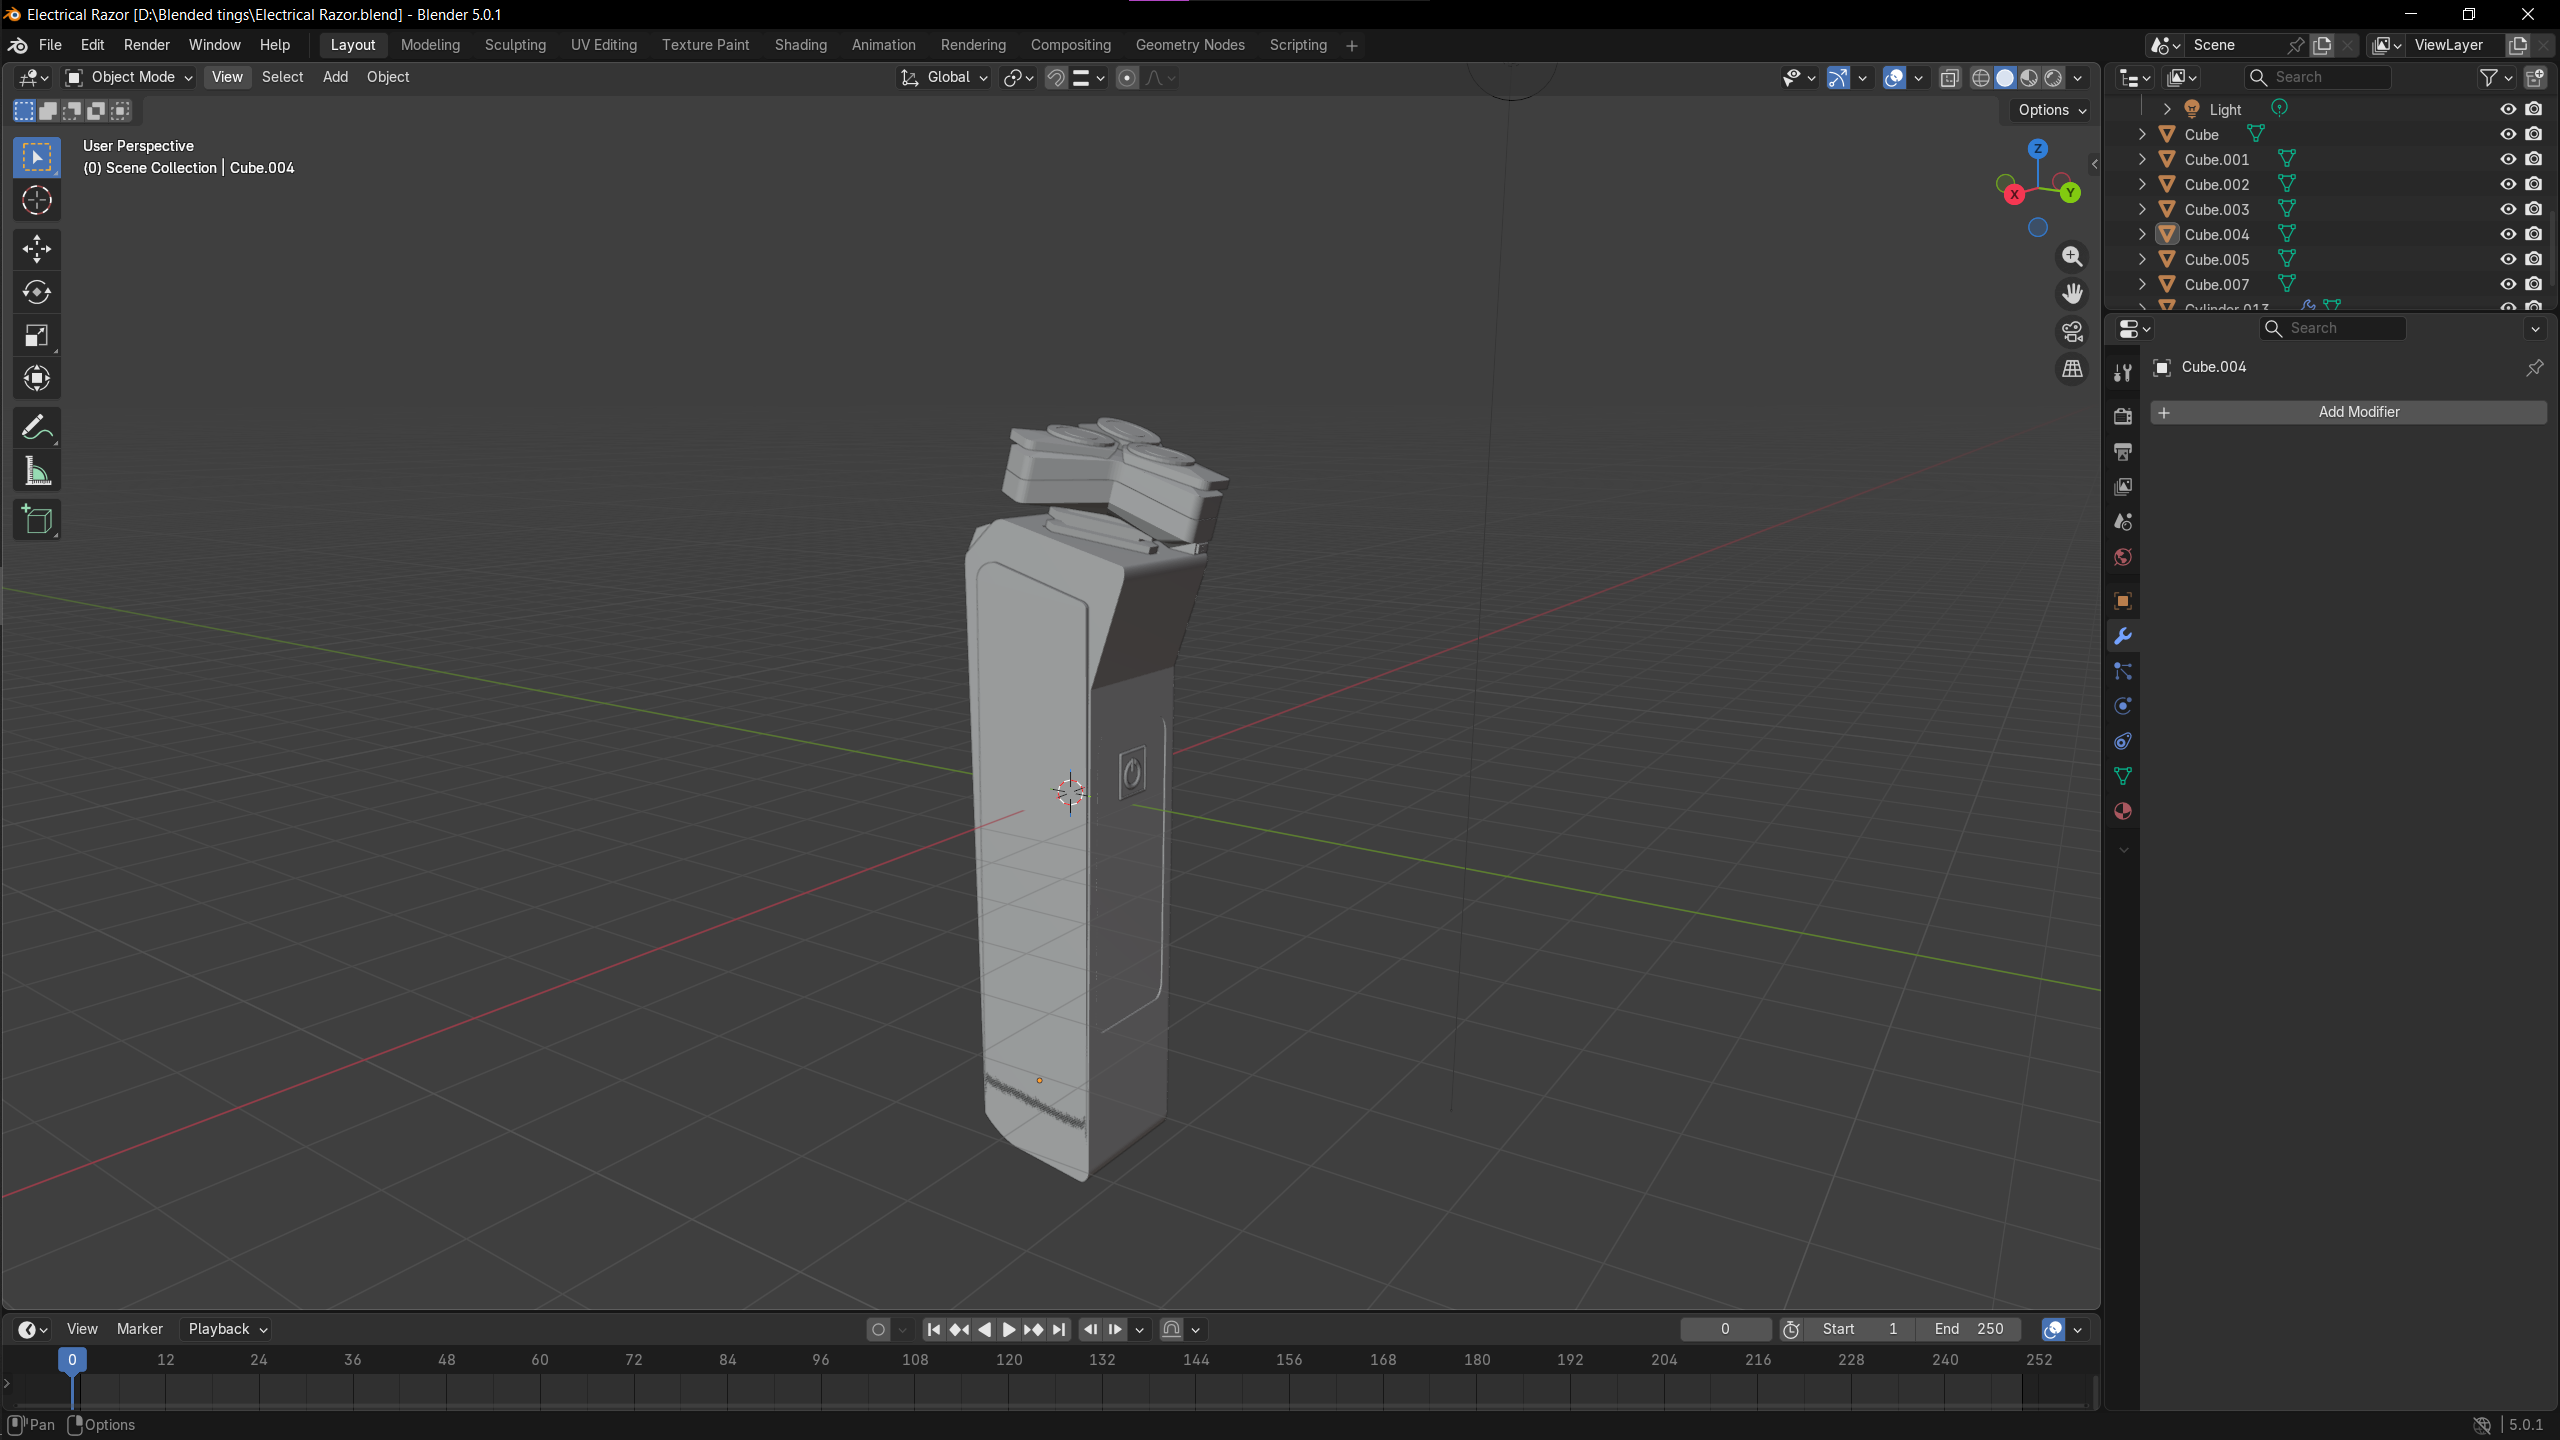Toggle camera view icon in viewport
2560x1440 pixels.
tap(2072, 331)
